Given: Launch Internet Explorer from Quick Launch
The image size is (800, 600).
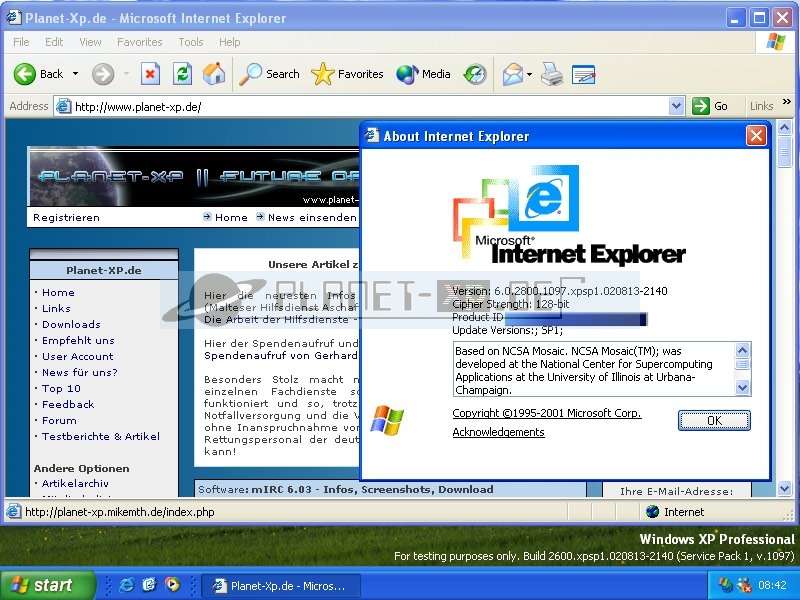Looking at the screenshot, I should (x=126, y=585).
